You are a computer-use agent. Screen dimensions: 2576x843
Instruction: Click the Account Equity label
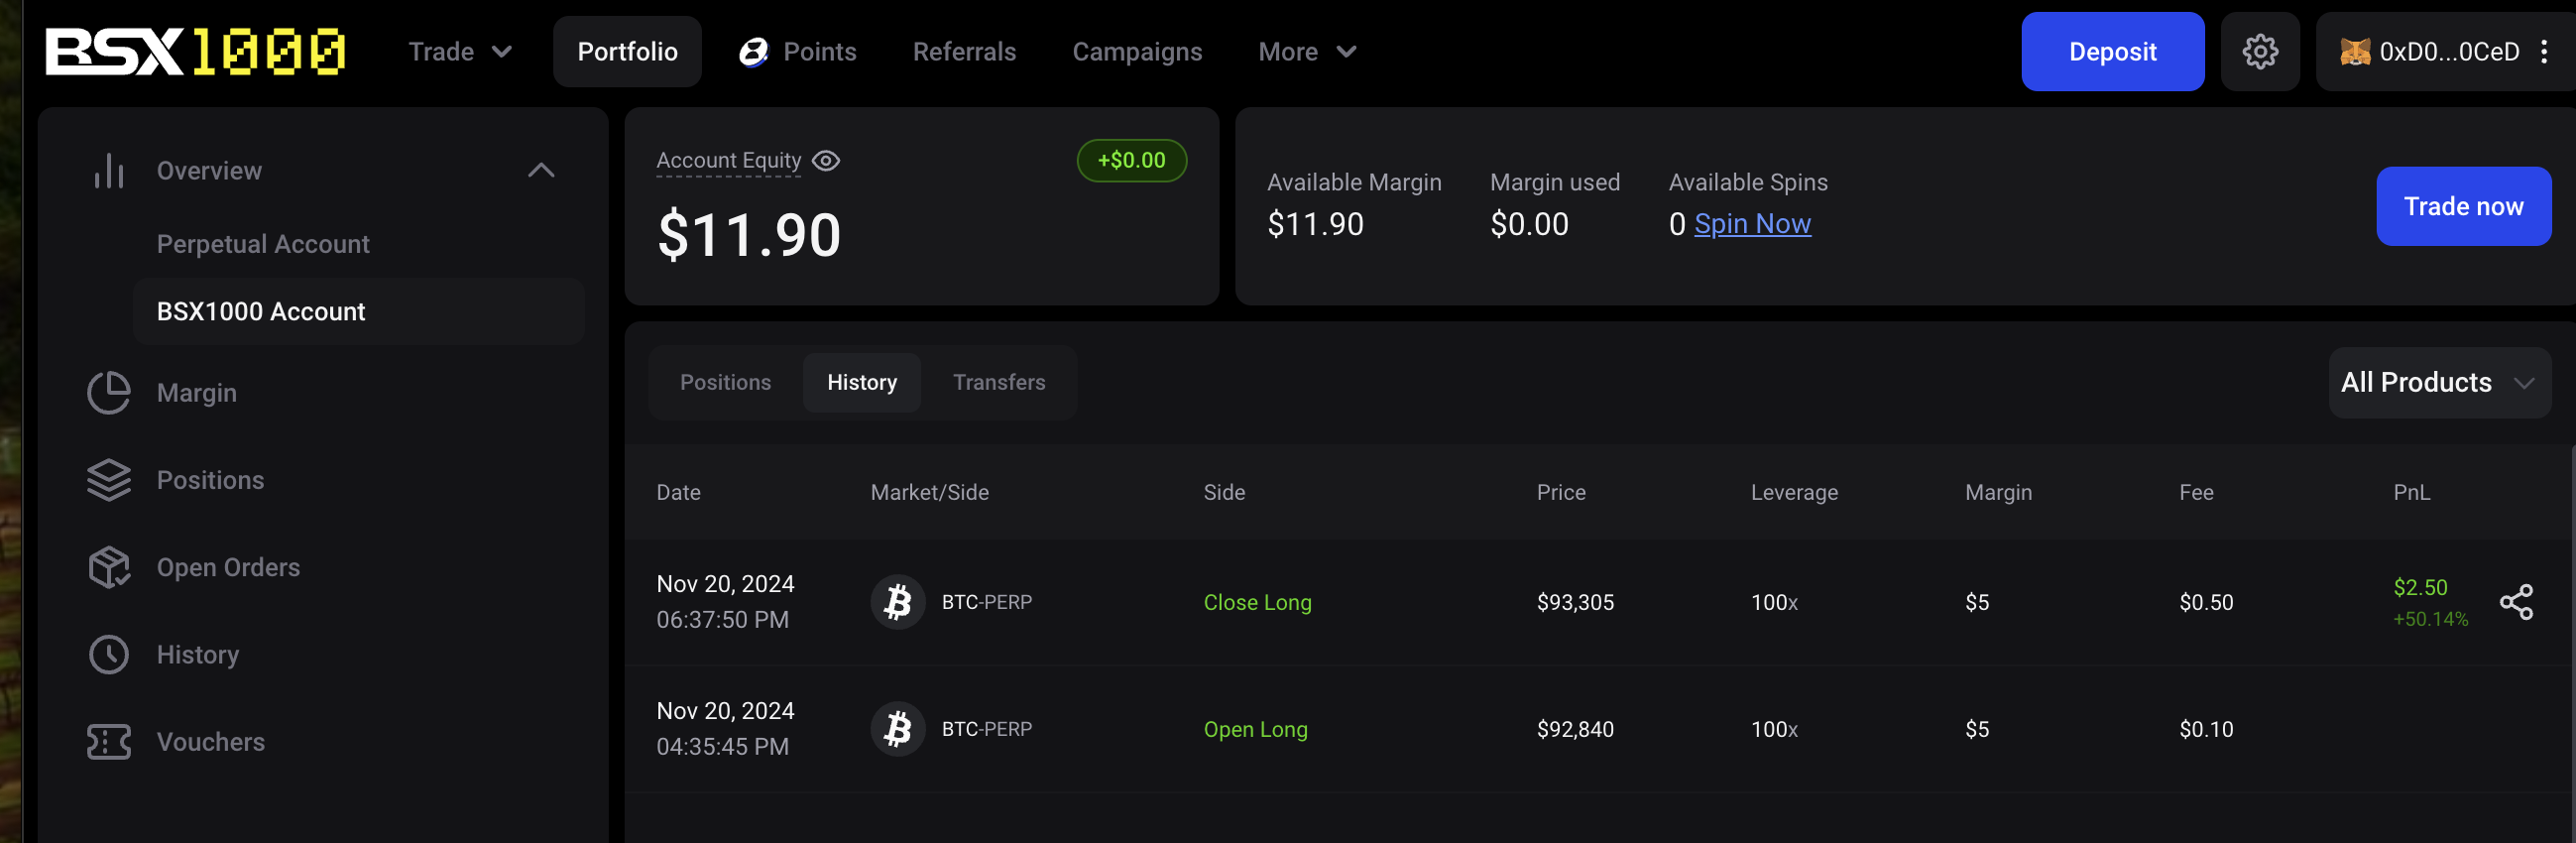pos(728,160)
